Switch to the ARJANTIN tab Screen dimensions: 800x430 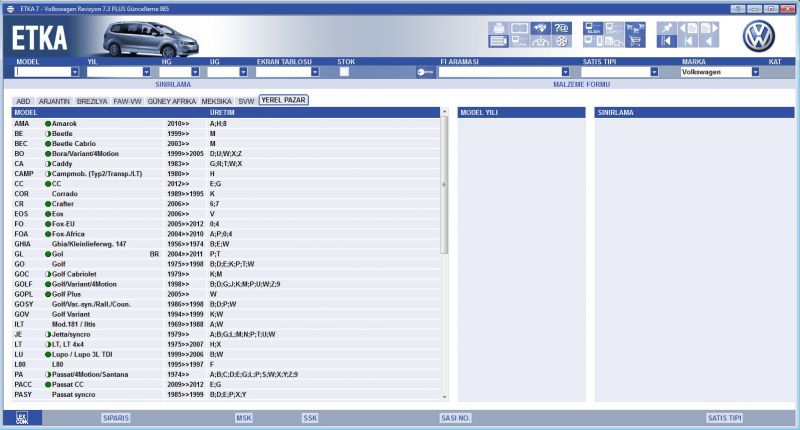54,101
